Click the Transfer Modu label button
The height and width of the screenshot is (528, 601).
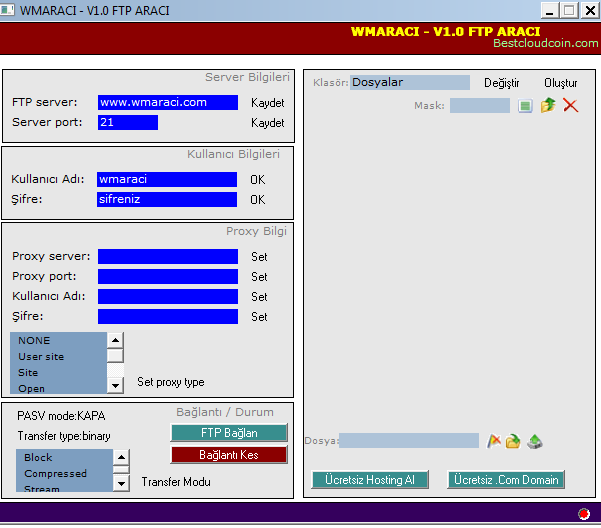tap(176, 482)
